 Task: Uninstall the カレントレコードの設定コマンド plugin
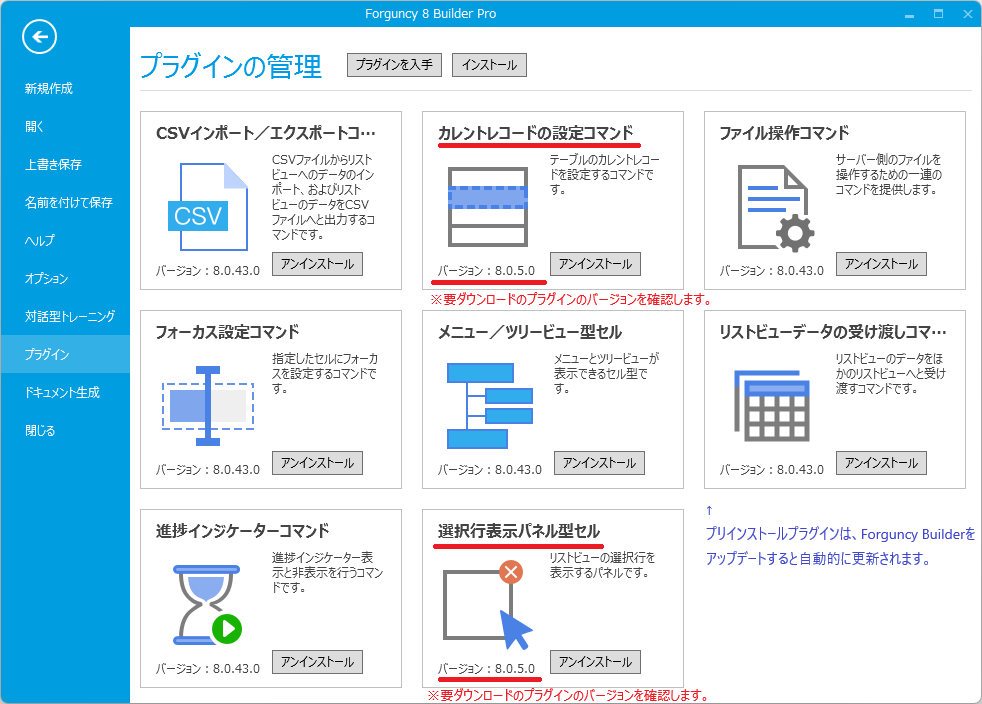[598, 263]
